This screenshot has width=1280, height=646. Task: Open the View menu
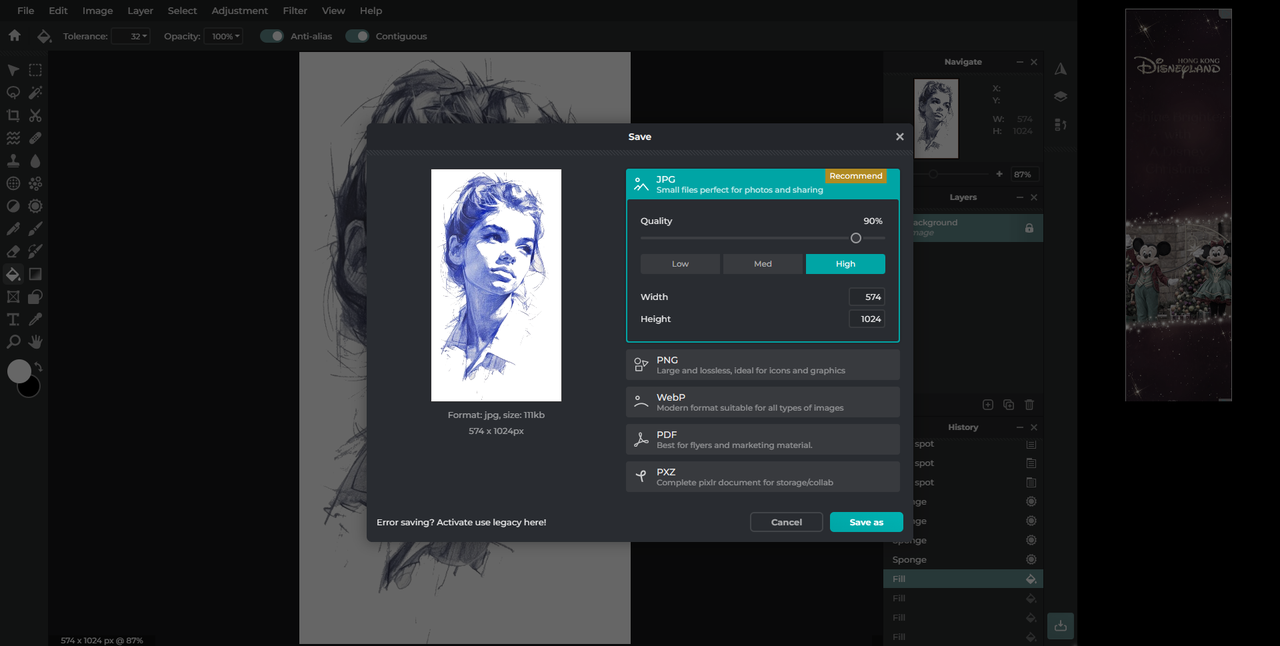pyautogui.click(x=333, y=11)
